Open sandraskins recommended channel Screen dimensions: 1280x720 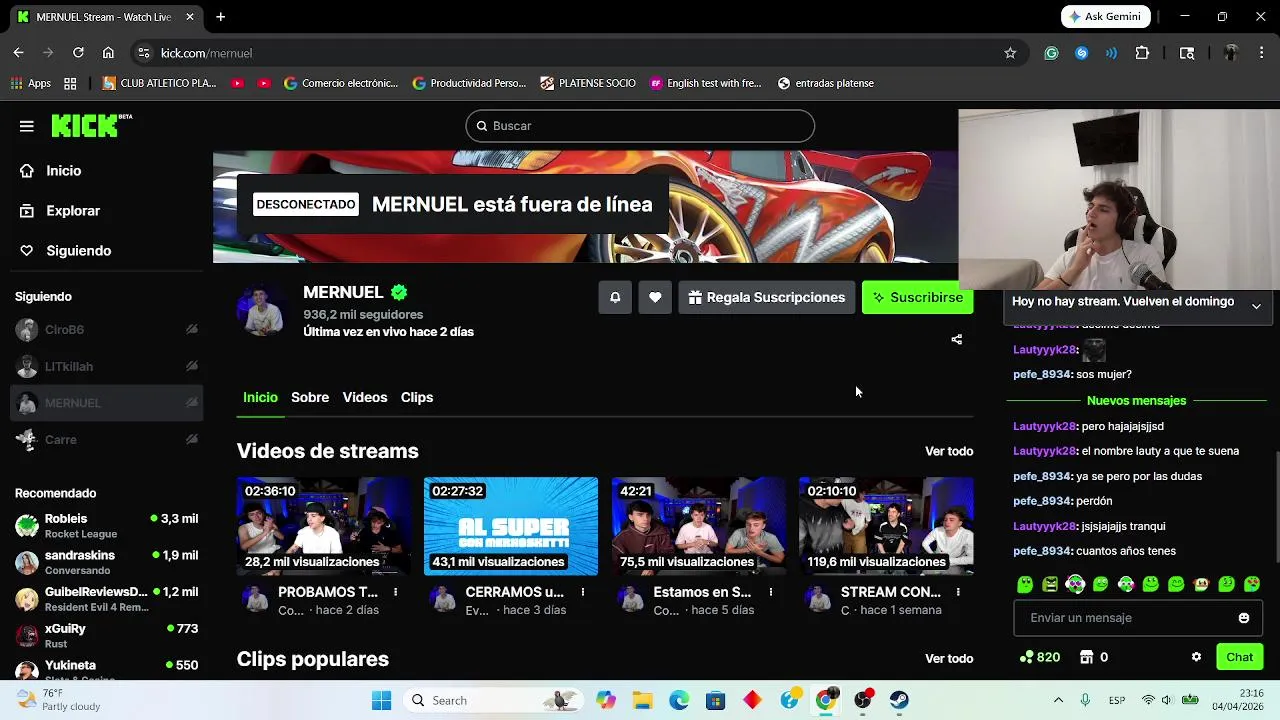[106, 562]
